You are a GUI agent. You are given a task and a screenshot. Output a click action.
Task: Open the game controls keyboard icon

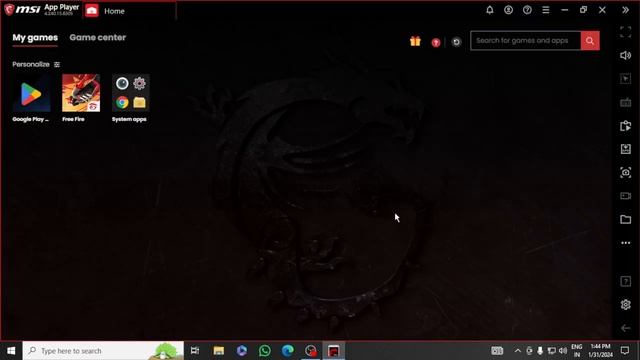tap(625, 102)
